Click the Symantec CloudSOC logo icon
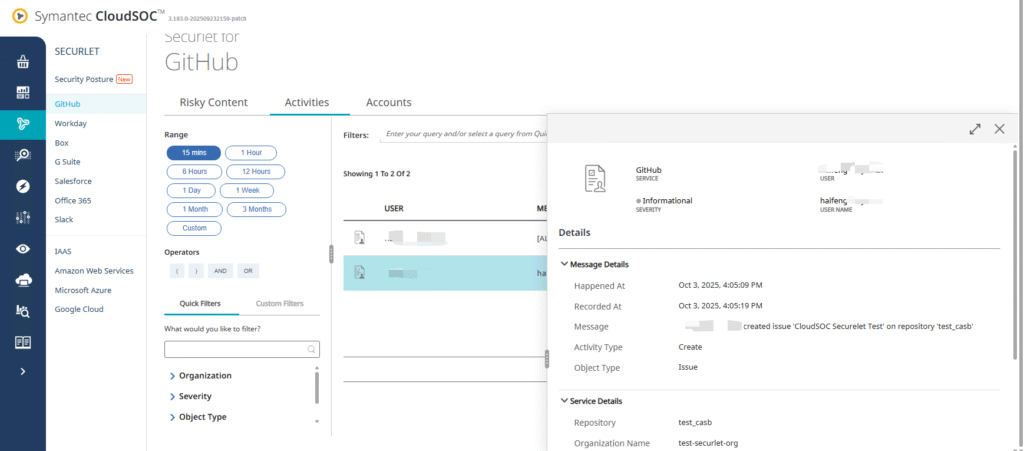Image resolution: width=1024 pixels, height=451 pixels. coord(19,16)
